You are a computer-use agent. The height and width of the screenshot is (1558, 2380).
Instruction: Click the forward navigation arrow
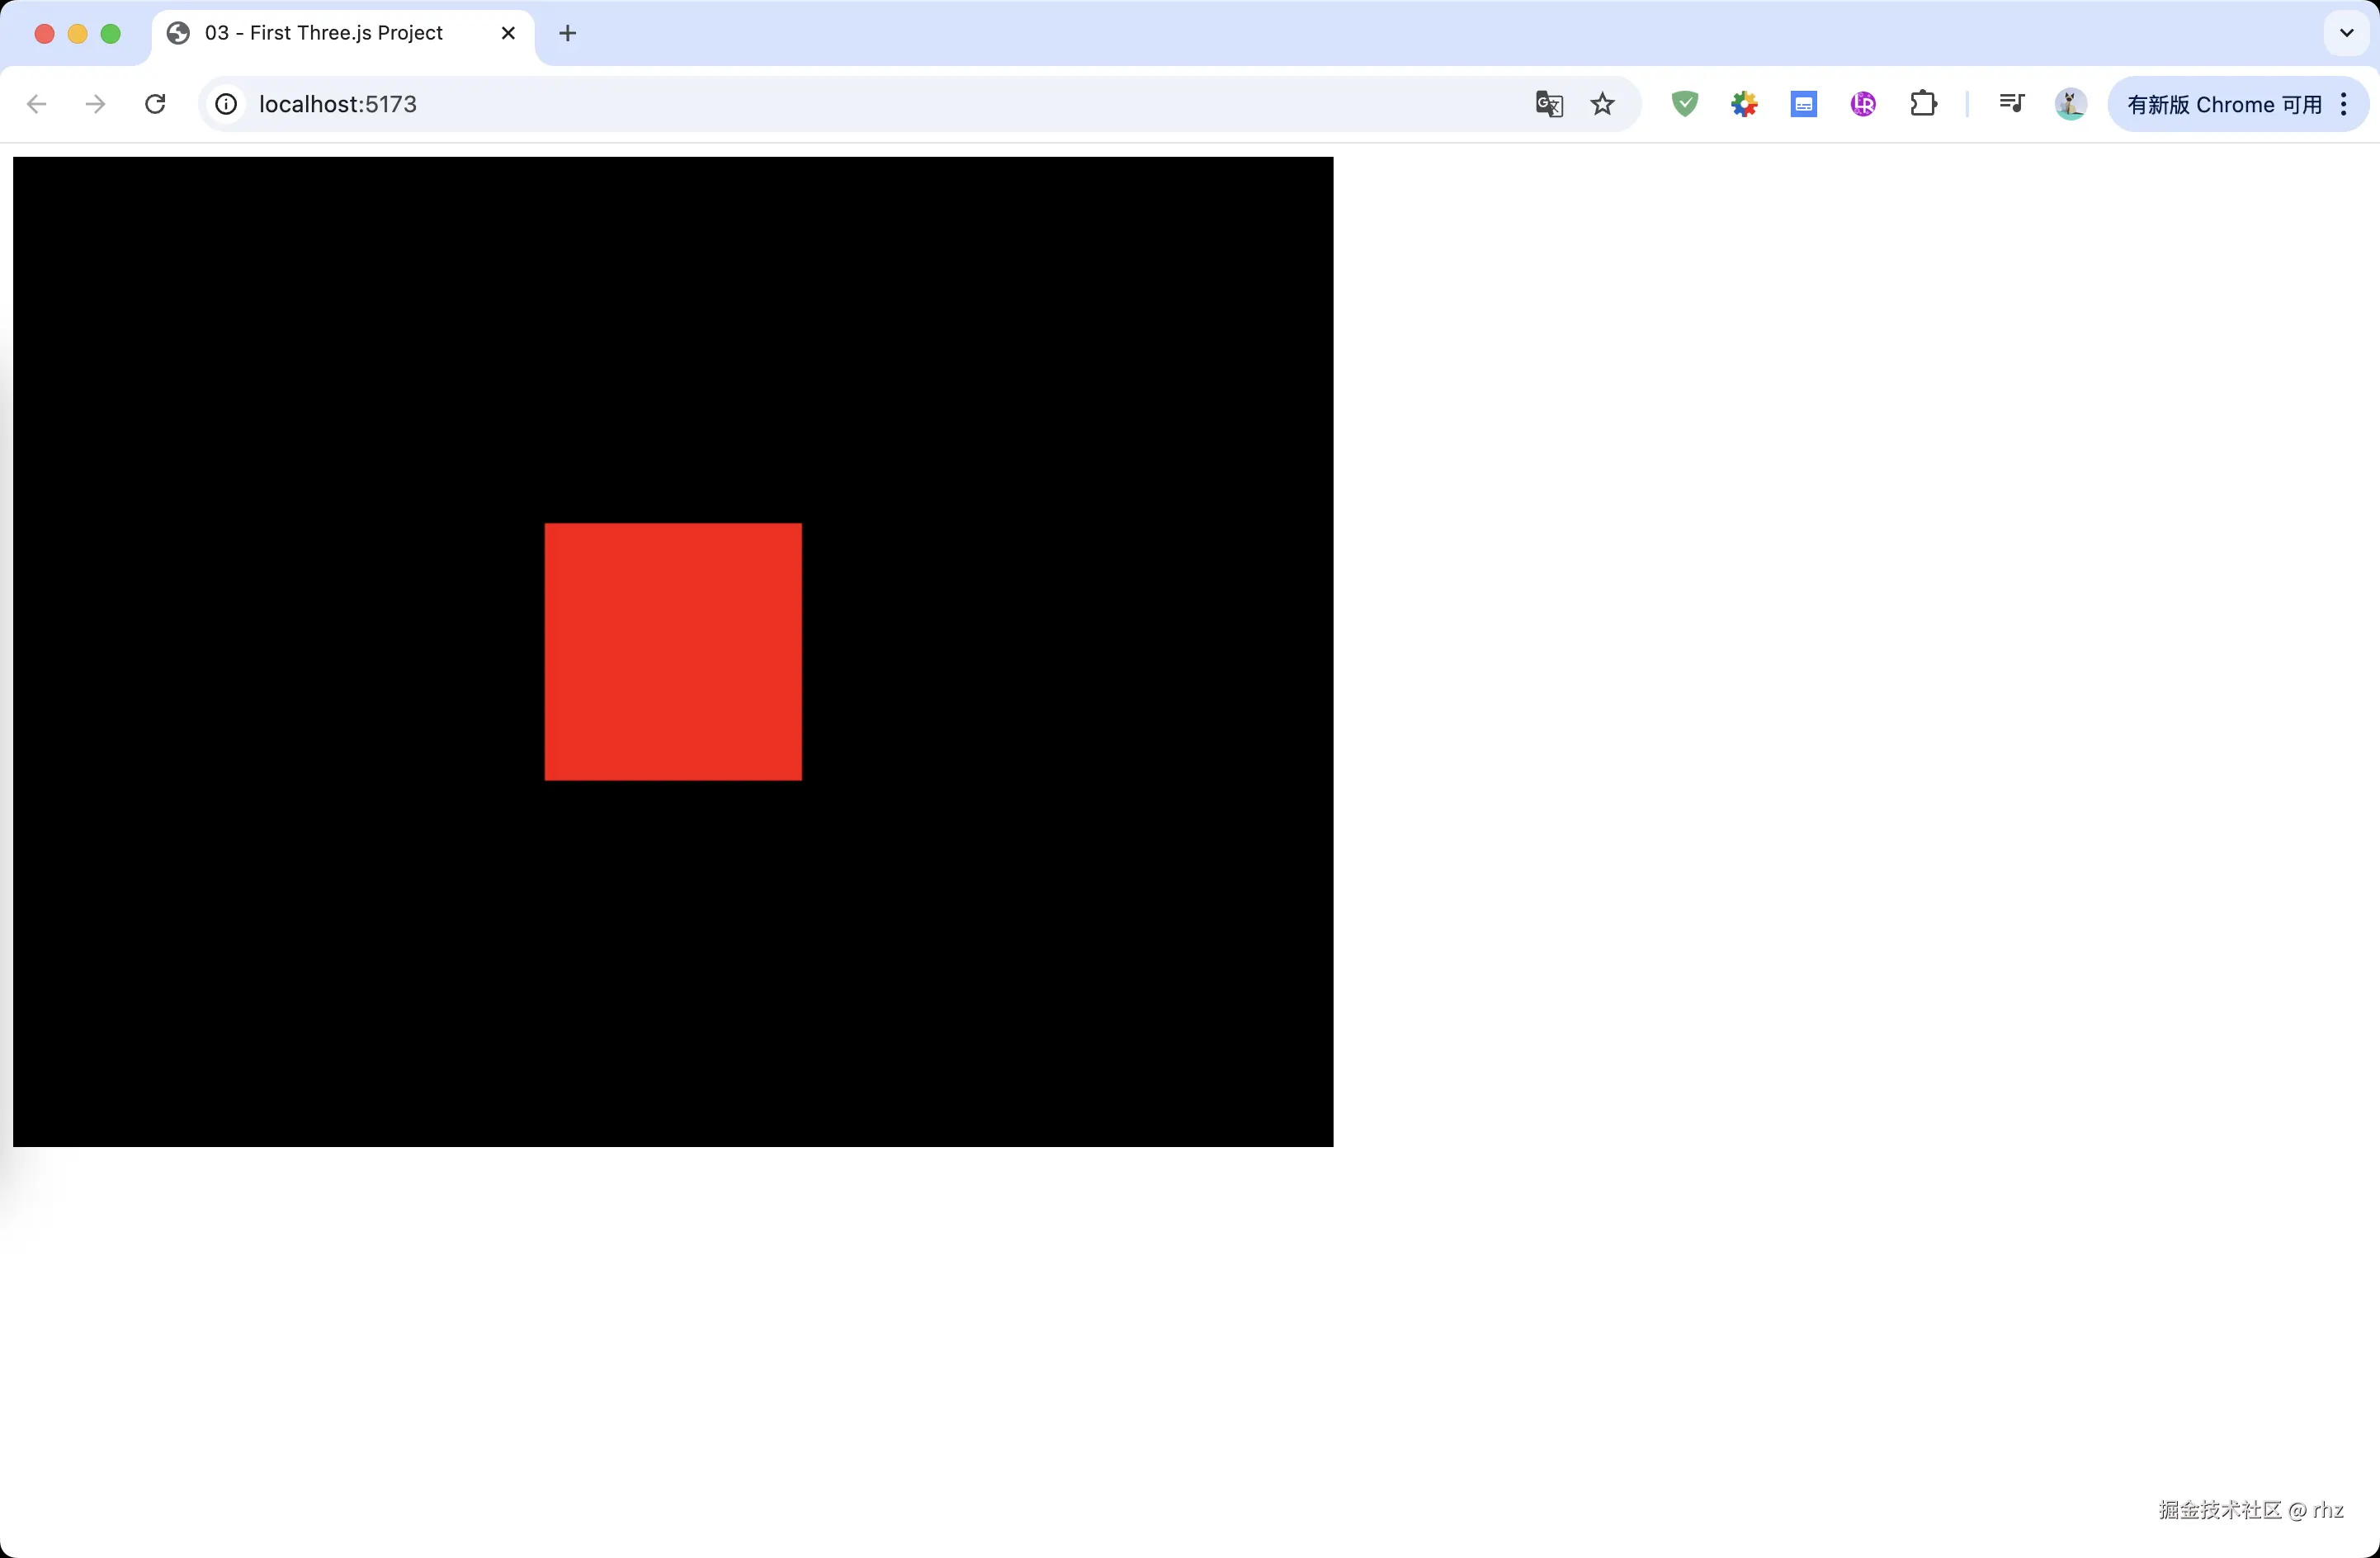tap(93, 104)
